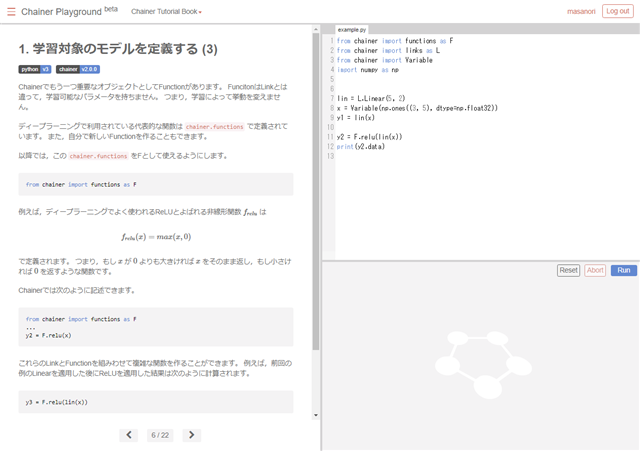The width and height of the screenshot is (640, 451).
Task: Open the masanori user link
Action: (581, 11)
